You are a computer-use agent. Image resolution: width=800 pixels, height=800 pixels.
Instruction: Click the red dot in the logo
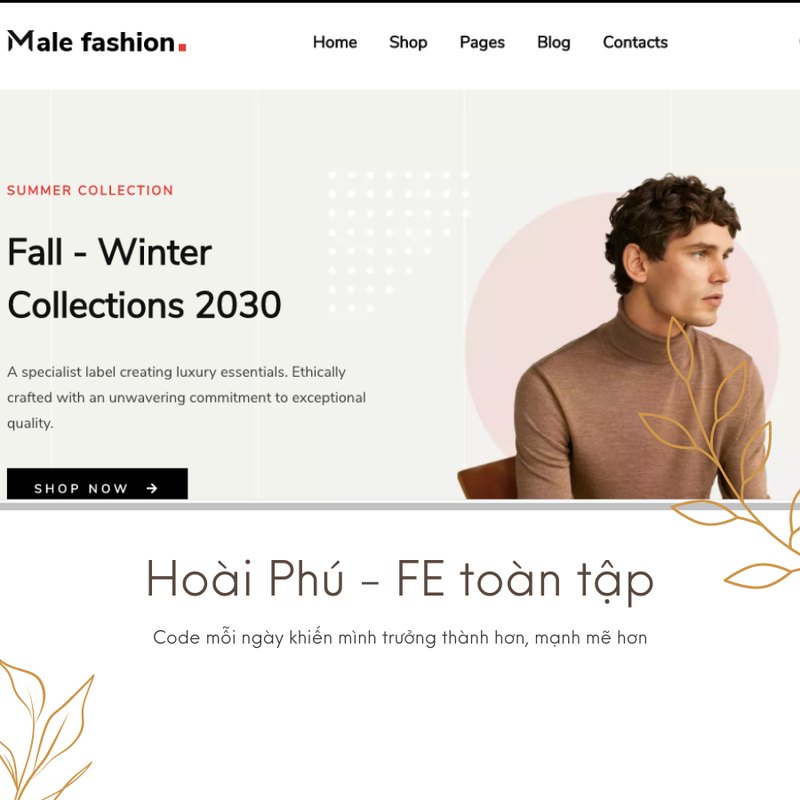pyautogui.click(x=182, y=47)
